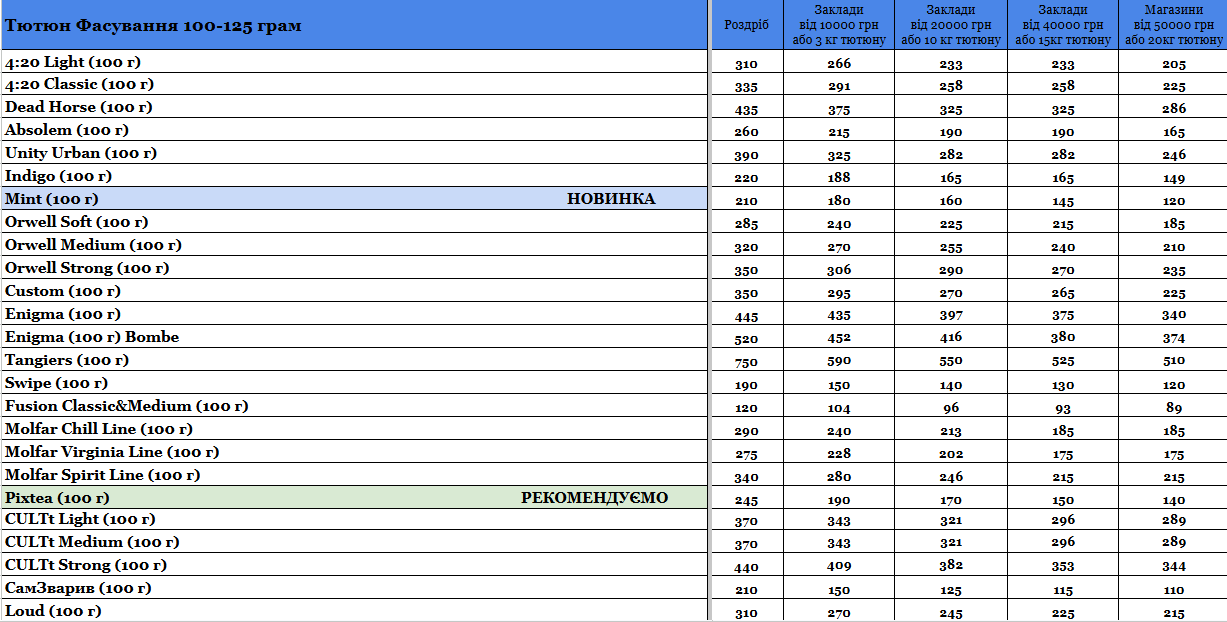The height and width of the screenshot is (622, 1227).
Task: Select Unity Urban shop price 246
Action: tap(1174, 154)
